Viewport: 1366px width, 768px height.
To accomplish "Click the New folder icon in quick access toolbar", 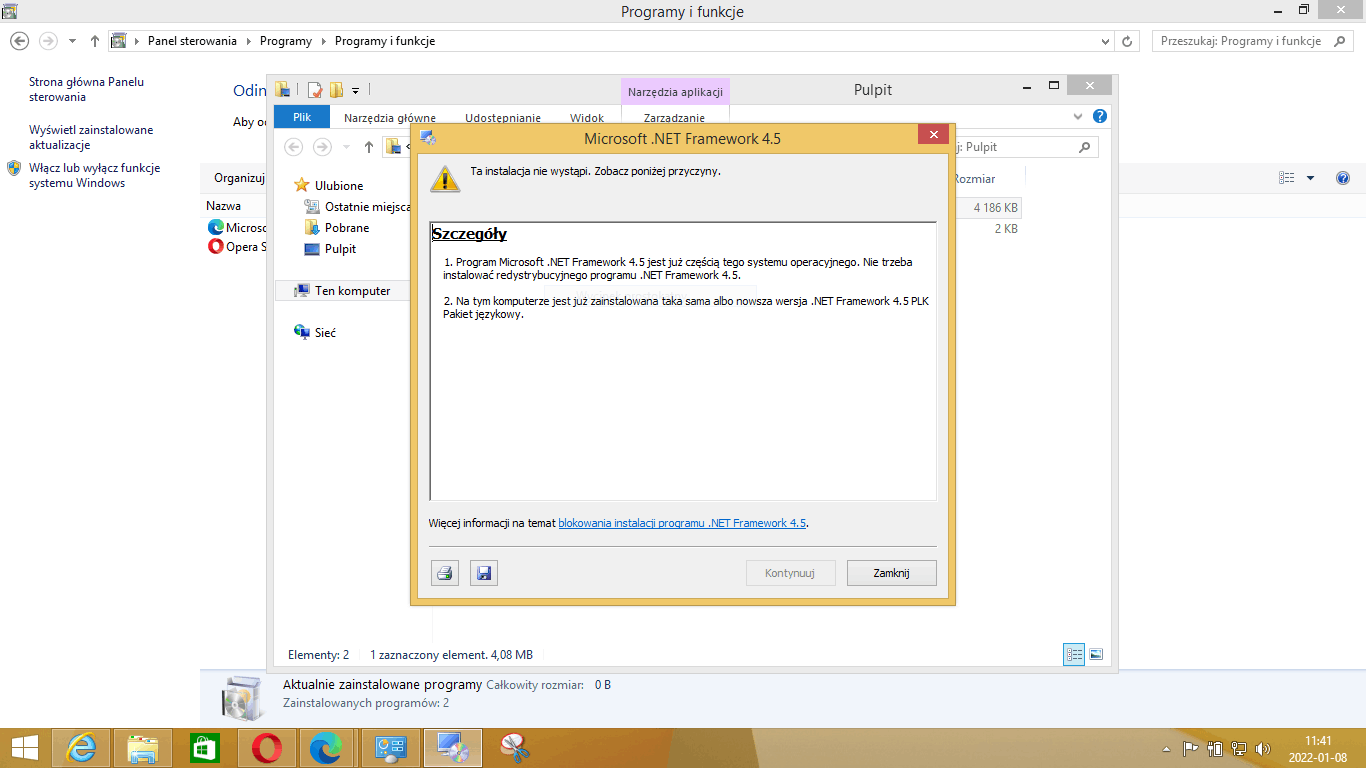I will point(336,90).
